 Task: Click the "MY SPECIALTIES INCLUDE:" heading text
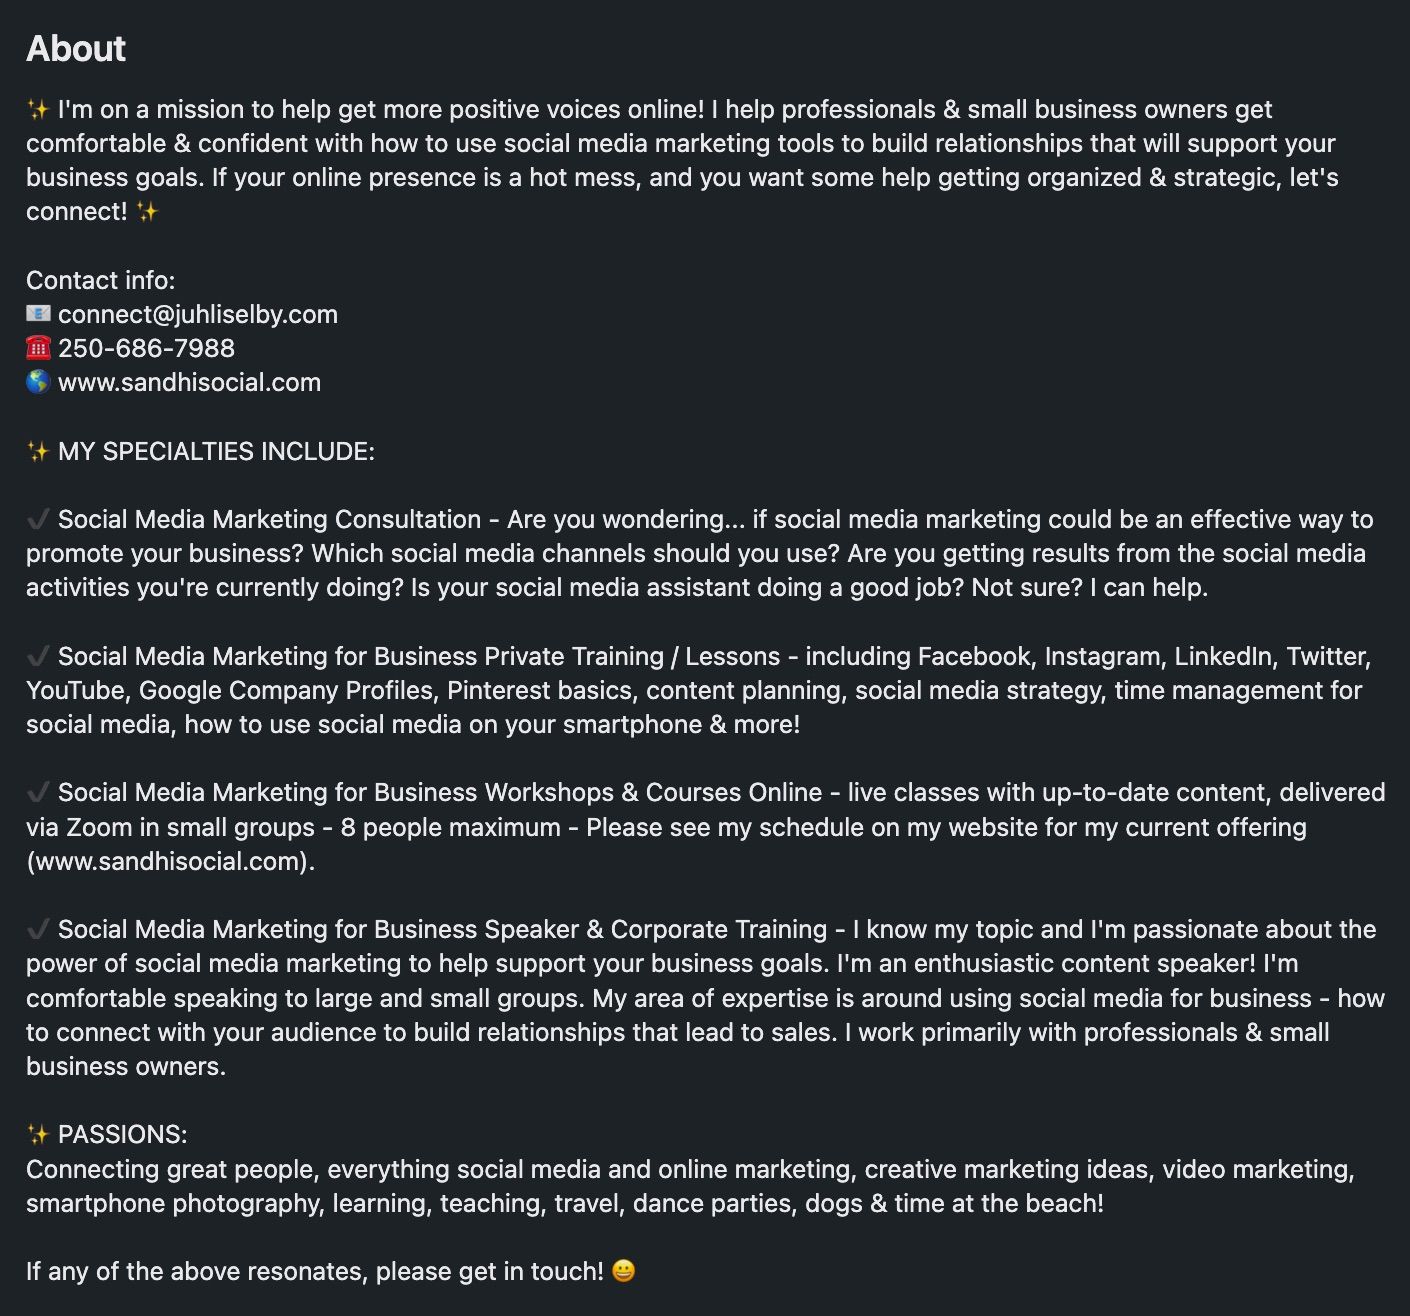[x=216, y=451]
